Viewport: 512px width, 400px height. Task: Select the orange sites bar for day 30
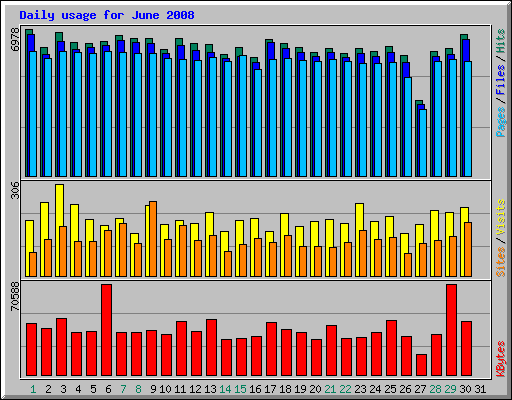click(468, 249)
